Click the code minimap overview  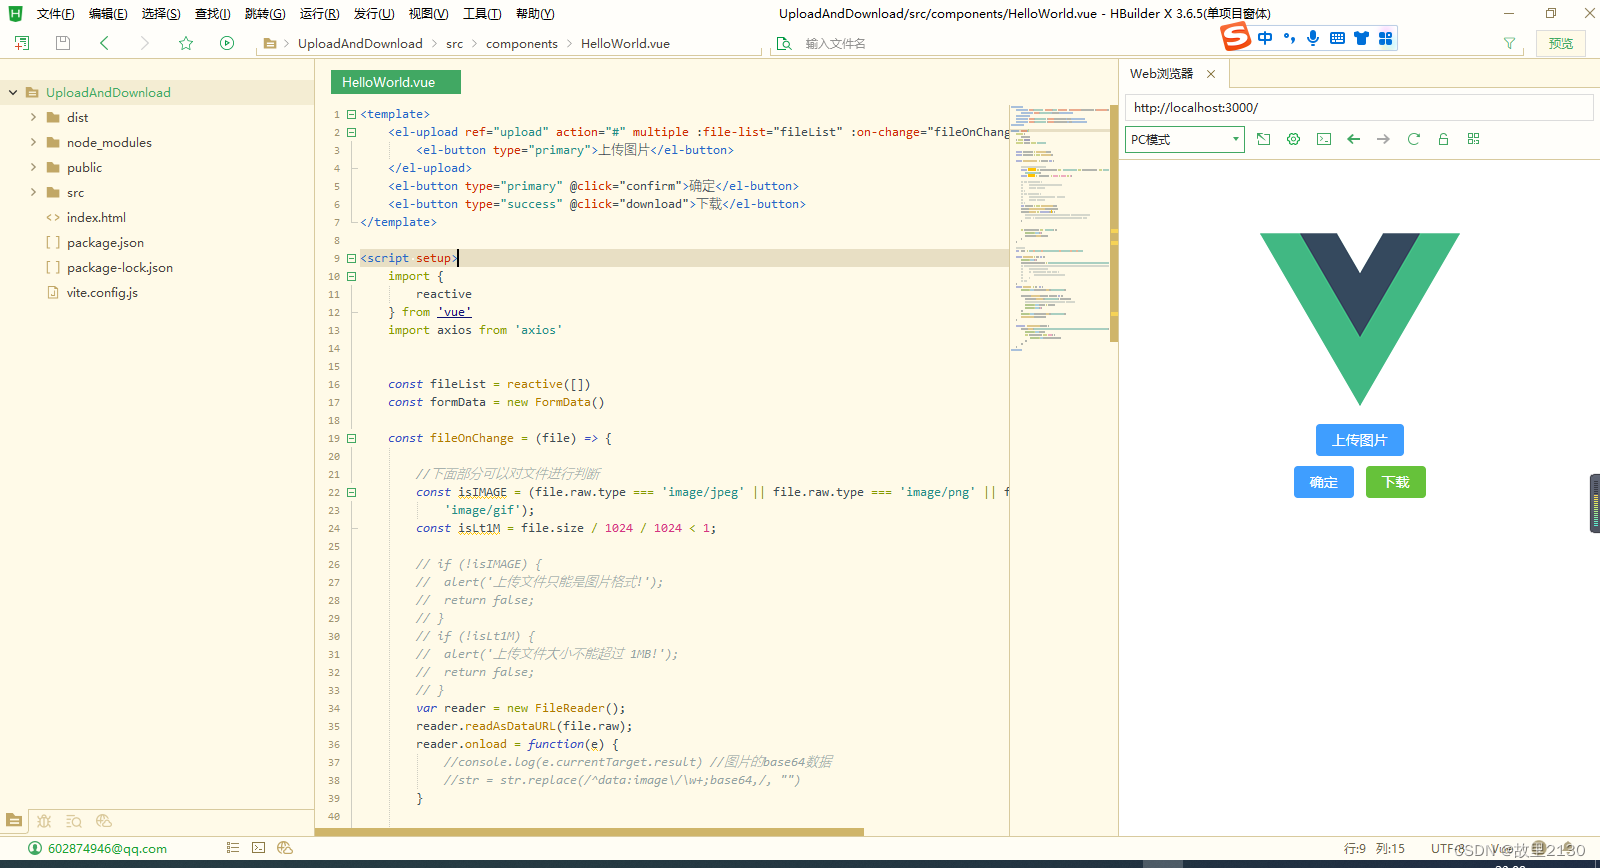(x=1059, y=228)
